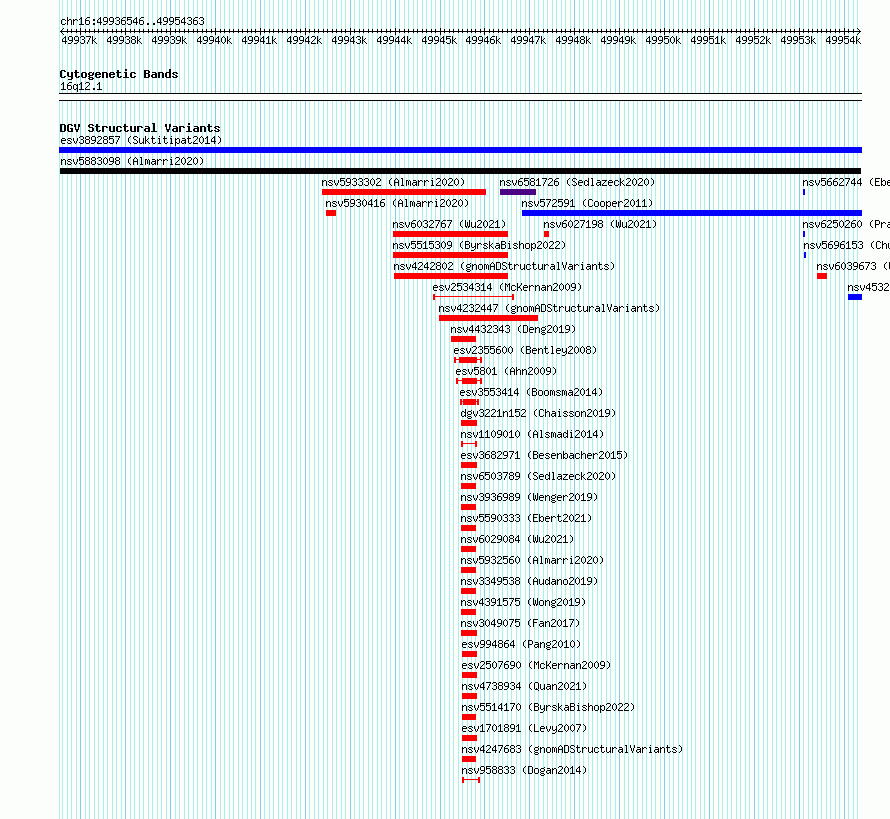
Task: Click nsv3349538 (Audano2019) label
Action: click(x=529, y=581)
